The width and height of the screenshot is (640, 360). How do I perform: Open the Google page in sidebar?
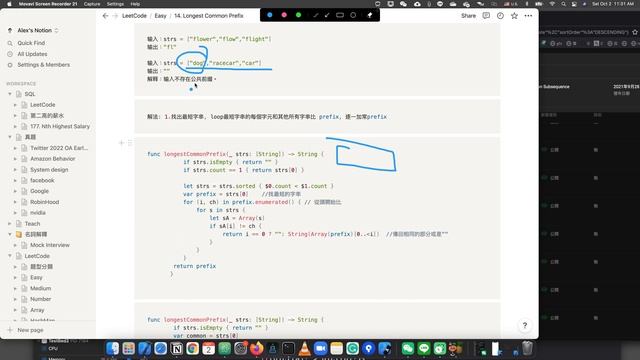click(39, 191)
